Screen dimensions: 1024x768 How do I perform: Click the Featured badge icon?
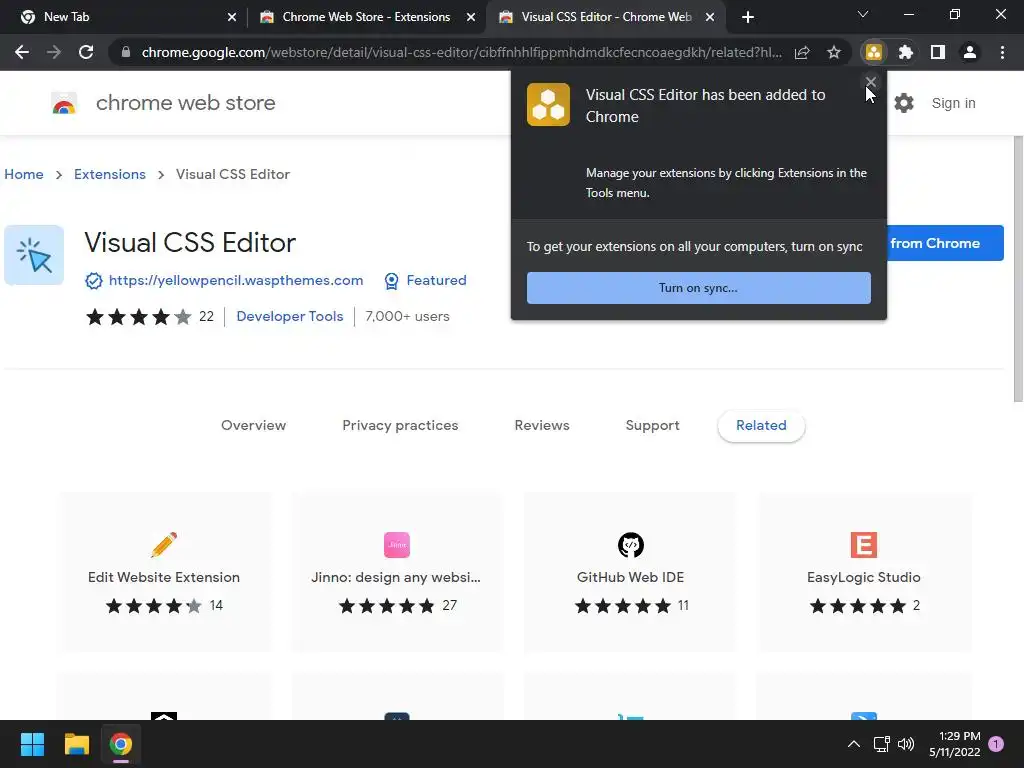391,281
